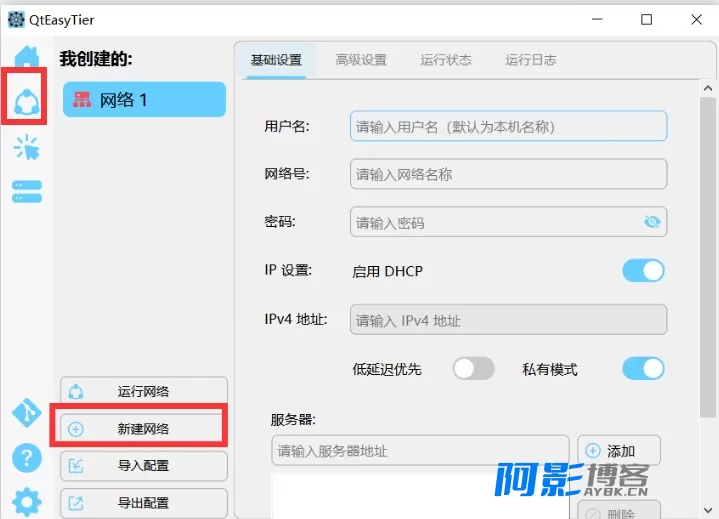
Task: Select the network sidebar icon
Action: coord(27,101)
